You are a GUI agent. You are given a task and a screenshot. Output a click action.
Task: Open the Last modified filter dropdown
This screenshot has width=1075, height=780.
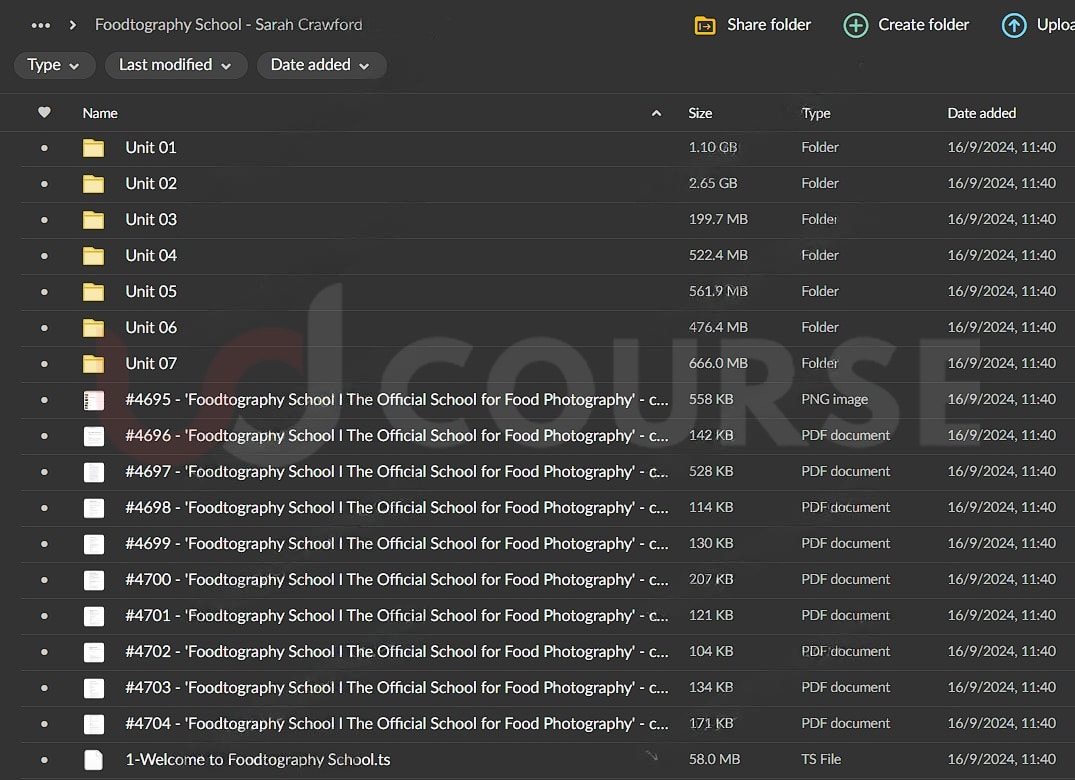pyautogui.click(x=175, y=65)
